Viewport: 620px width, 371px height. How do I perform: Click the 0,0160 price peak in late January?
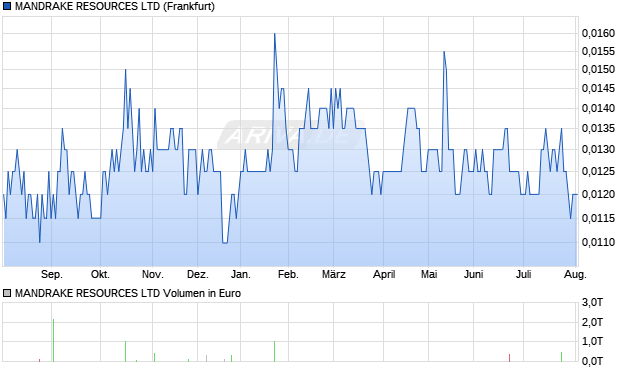tap(275, 34)
